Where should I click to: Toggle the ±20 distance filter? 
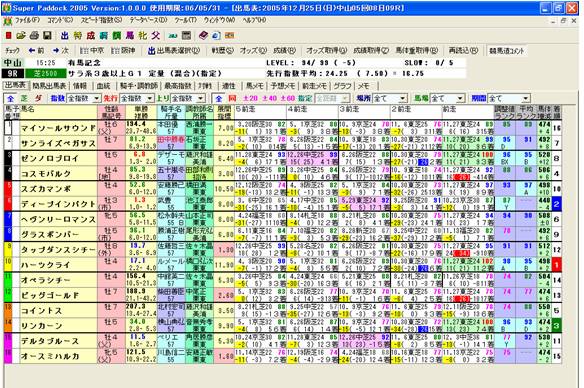(x=250, y=99)
